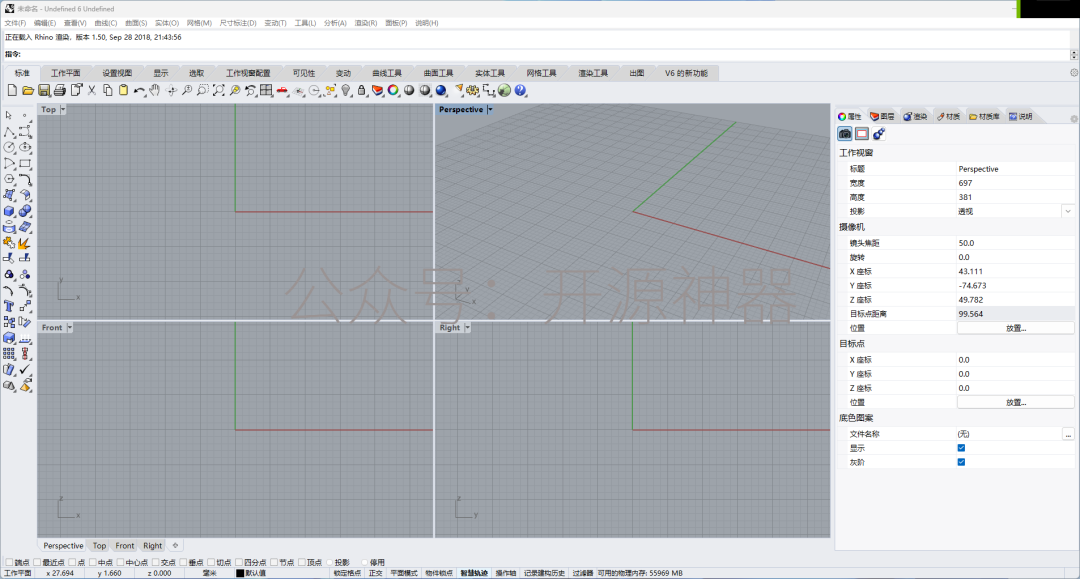Open the 曲线(C) menu
Image resolution: width=1080 pixels, height=579 pixels.
click(105, 23)
